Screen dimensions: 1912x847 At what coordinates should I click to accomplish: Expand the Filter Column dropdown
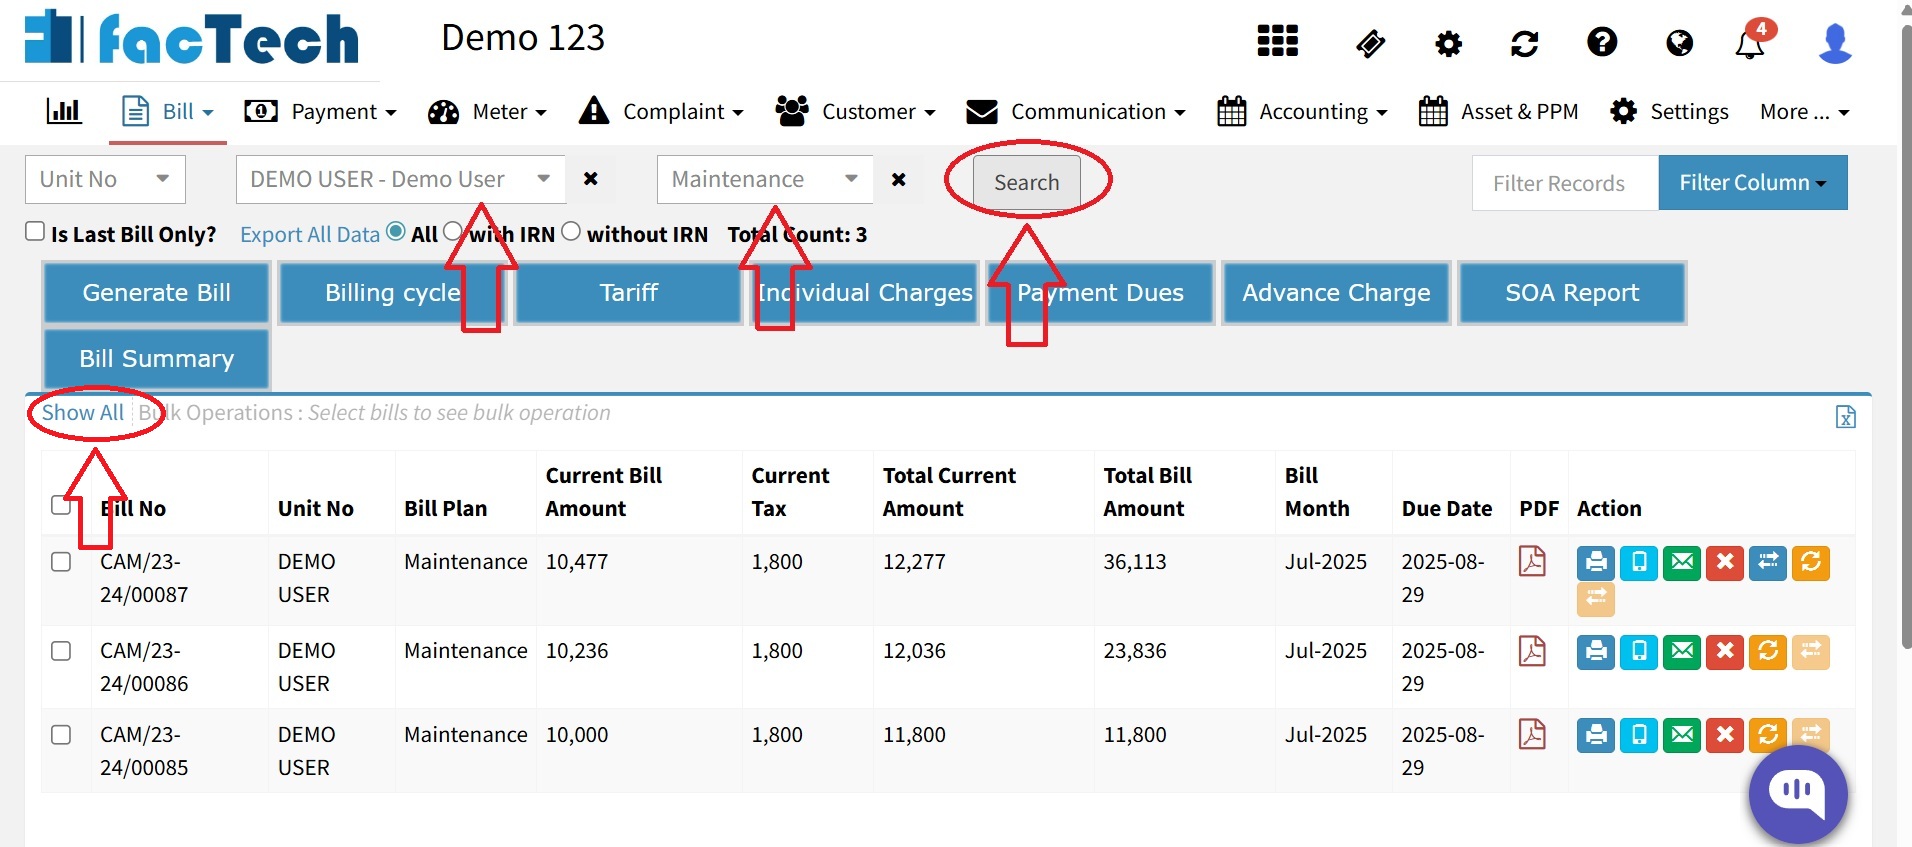pyautogui.click(x=1752, y=182)
